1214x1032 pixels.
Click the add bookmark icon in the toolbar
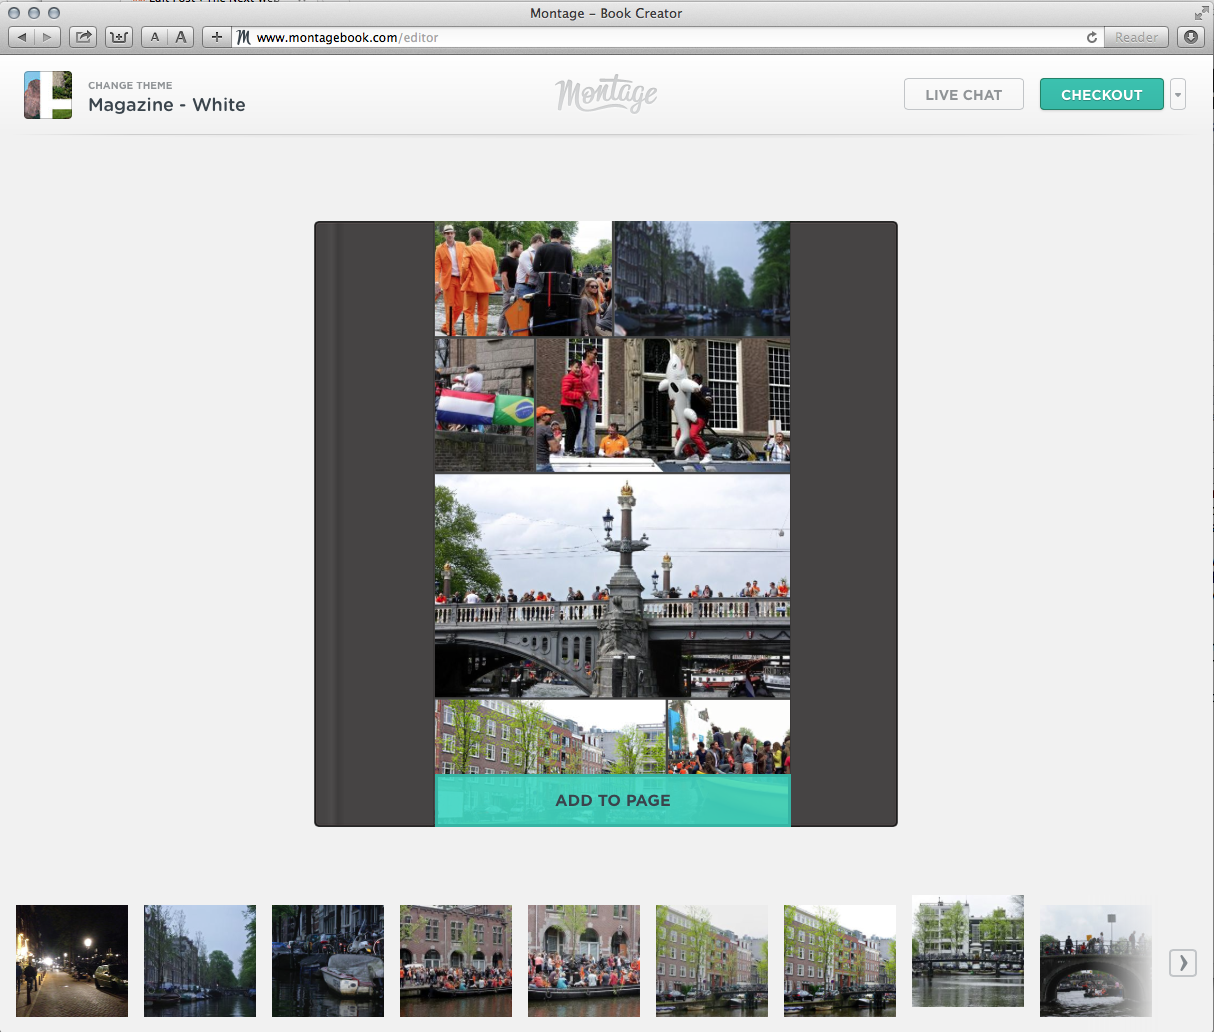(x=119, y=36)
